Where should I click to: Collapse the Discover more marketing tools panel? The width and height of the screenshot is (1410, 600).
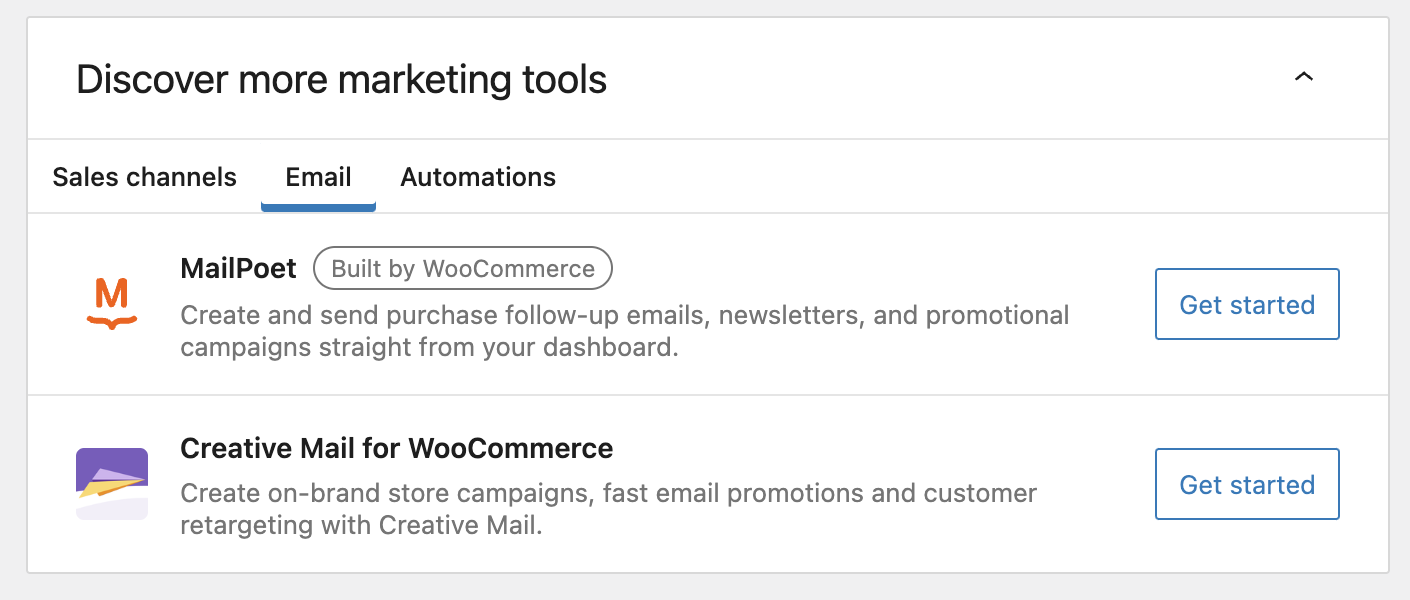(x=1303, y=77)
